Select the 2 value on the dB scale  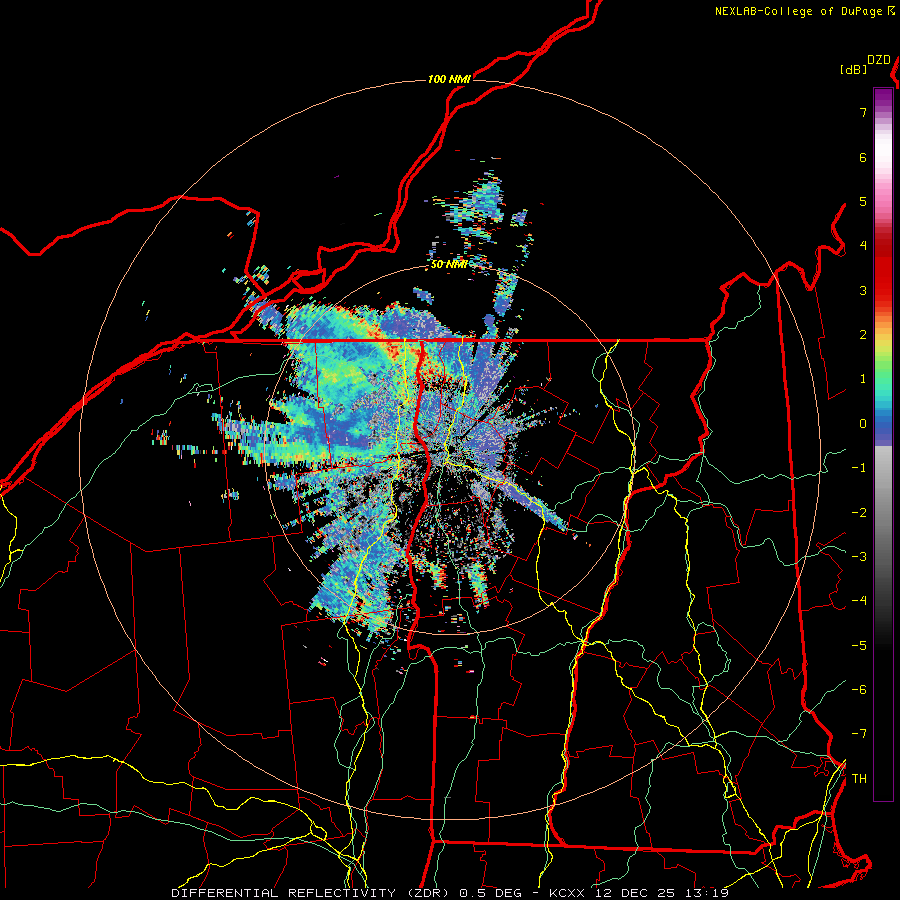pyautogui.click(x=863, y=335)
